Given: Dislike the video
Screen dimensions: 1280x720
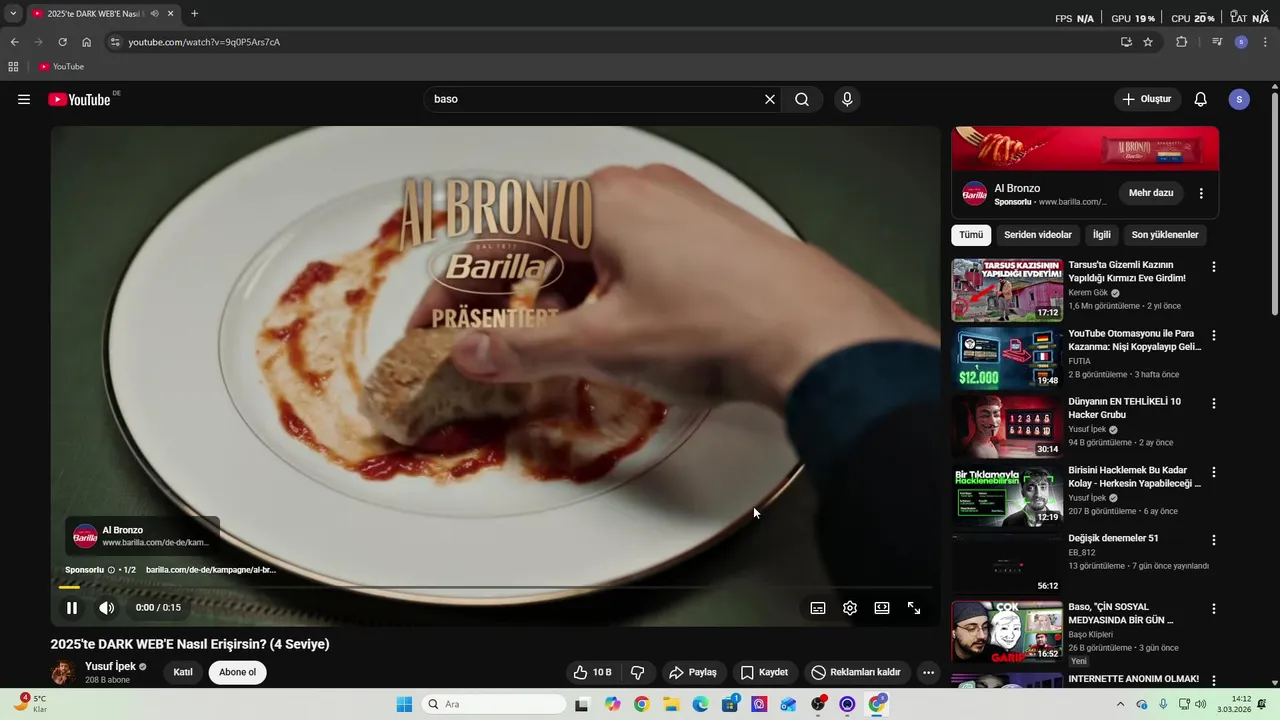Looking at the screenshot, I should pyautogui.click(x=638, y=672).
